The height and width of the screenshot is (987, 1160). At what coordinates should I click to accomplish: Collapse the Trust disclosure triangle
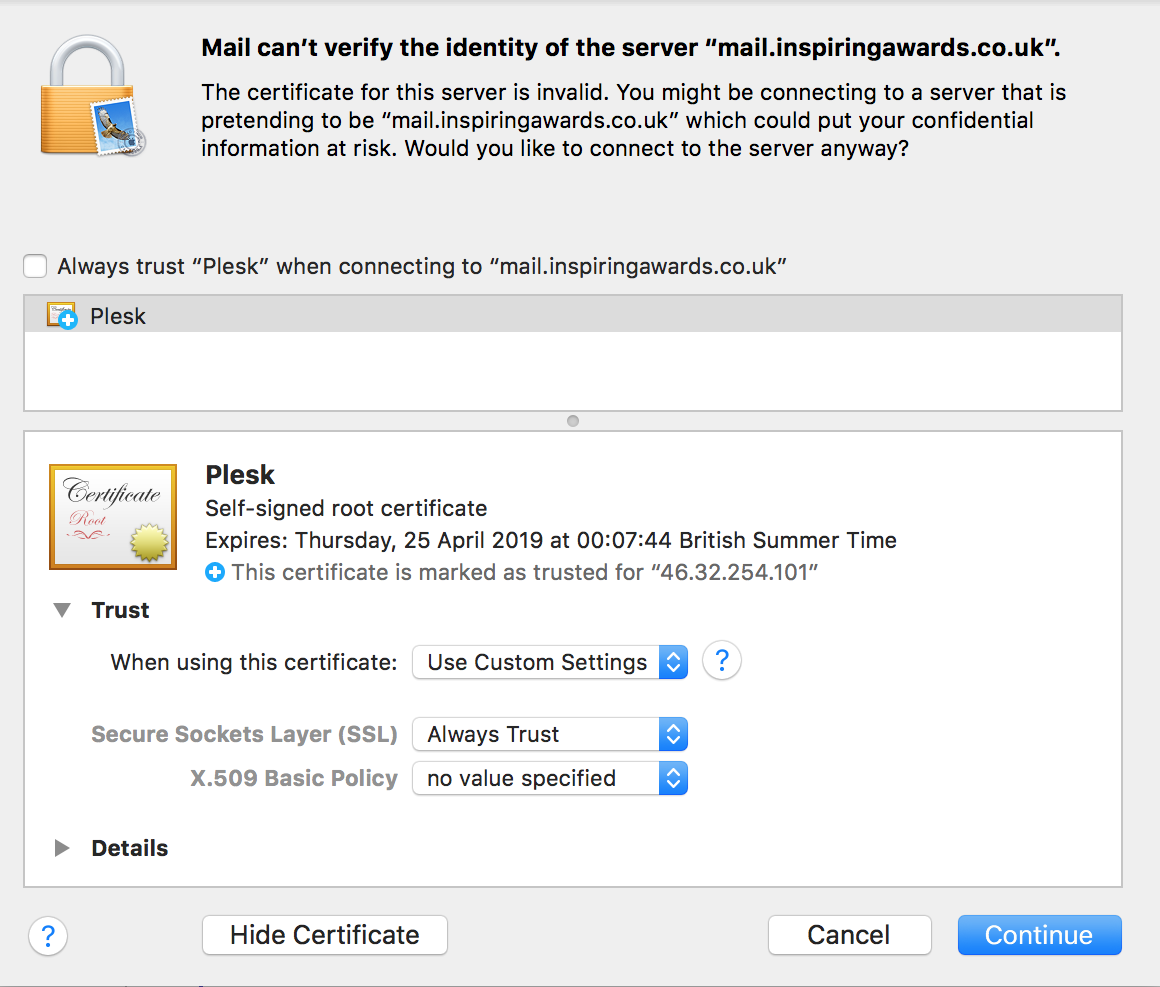pos(62,610)
